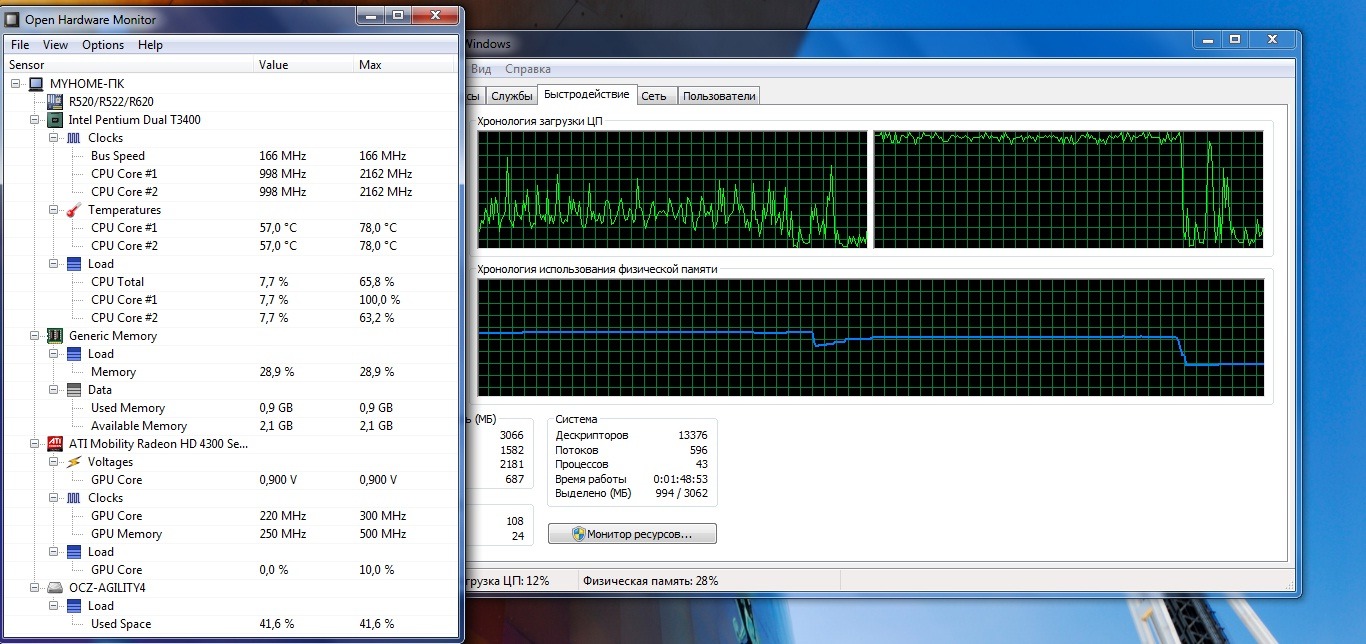The image size is (1366, 644).
Task: Click the CPU Load group icon
Action: coord(74,264)
